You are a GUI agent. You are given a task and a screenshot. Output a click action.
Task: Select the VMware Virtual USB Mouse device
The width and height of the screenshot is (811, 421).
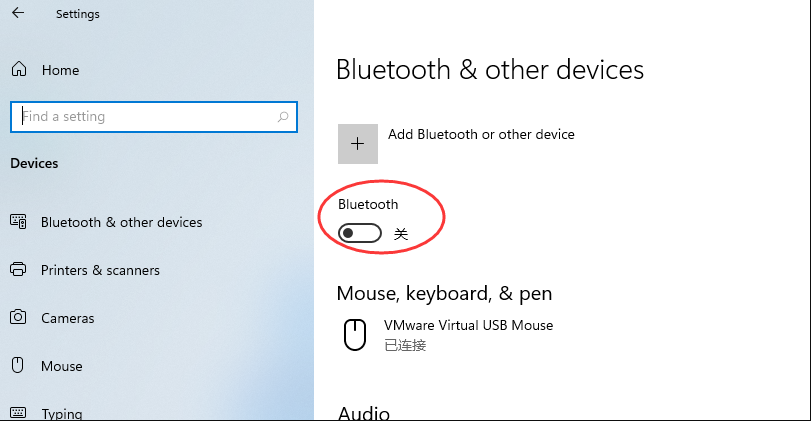[x=468, y=326]
